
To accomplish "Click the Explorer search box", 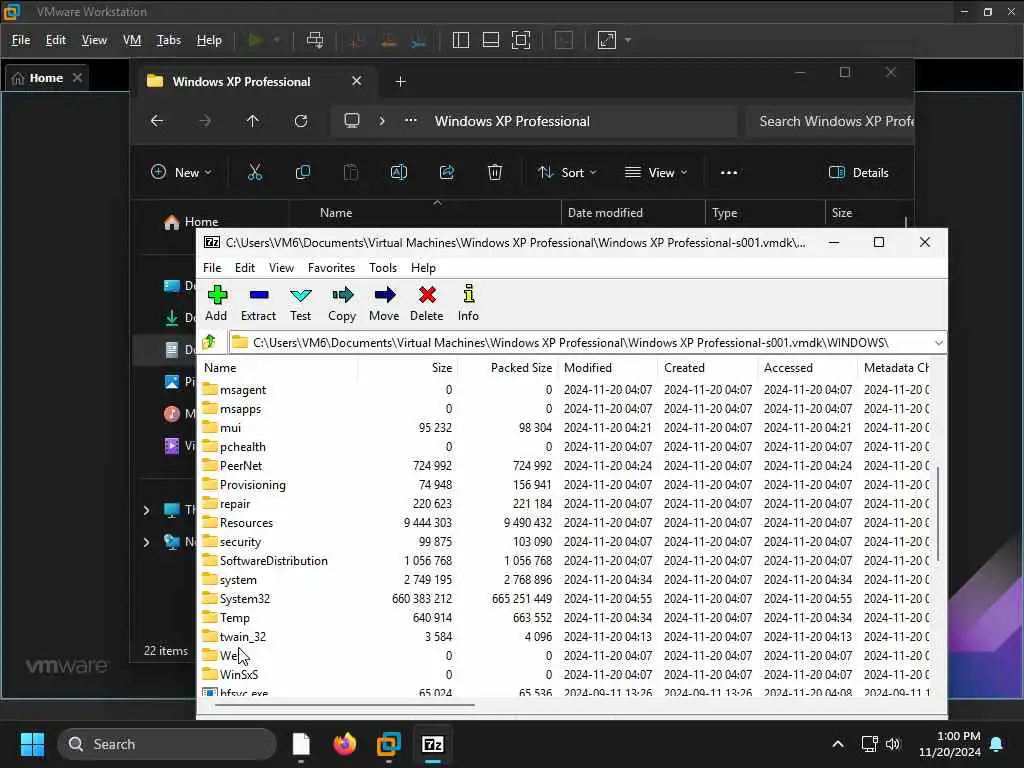I will (830, 121).
